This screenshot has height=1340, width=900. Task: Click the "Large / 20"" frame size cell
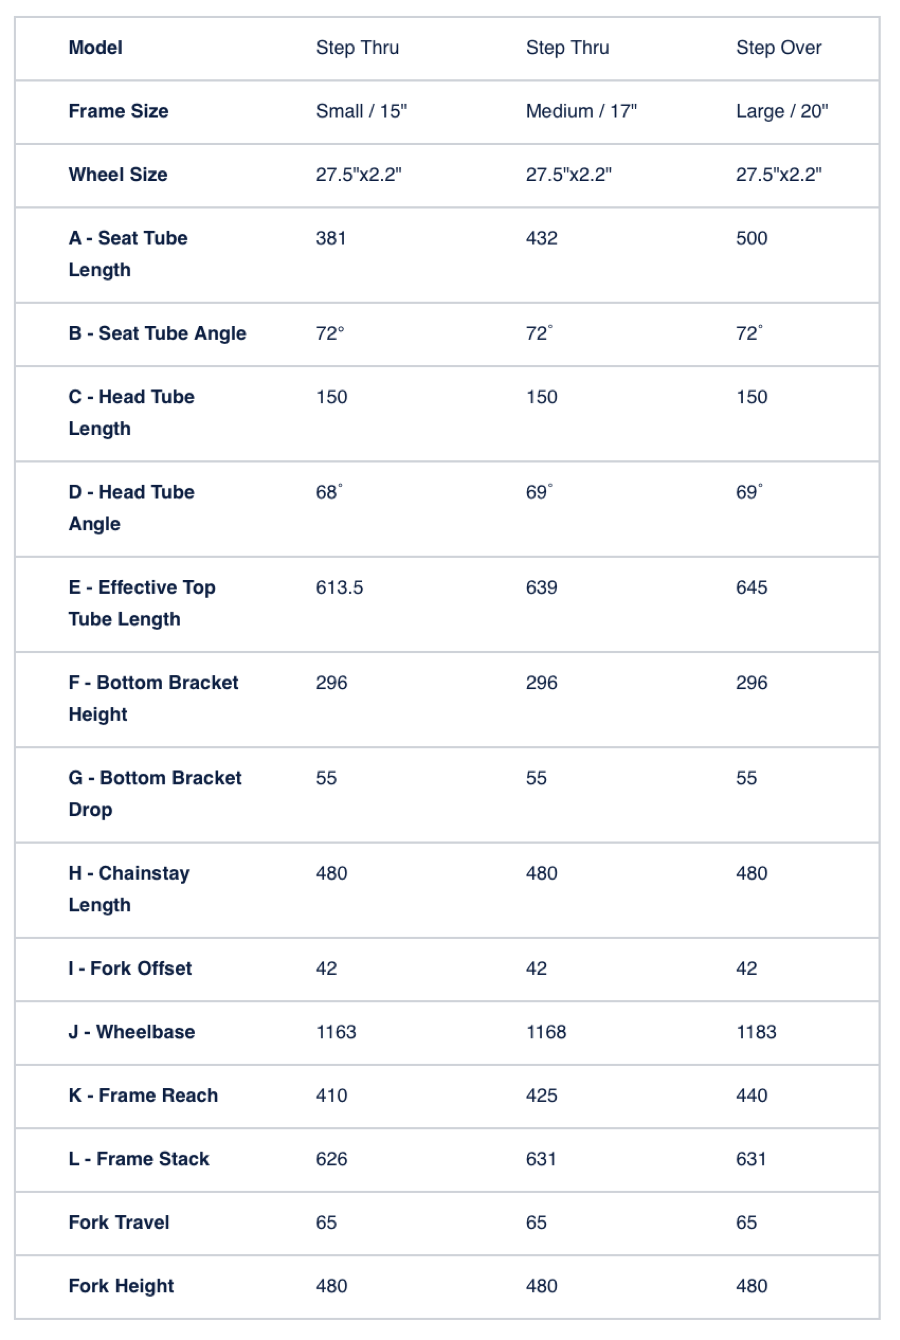tap(782, 111)
